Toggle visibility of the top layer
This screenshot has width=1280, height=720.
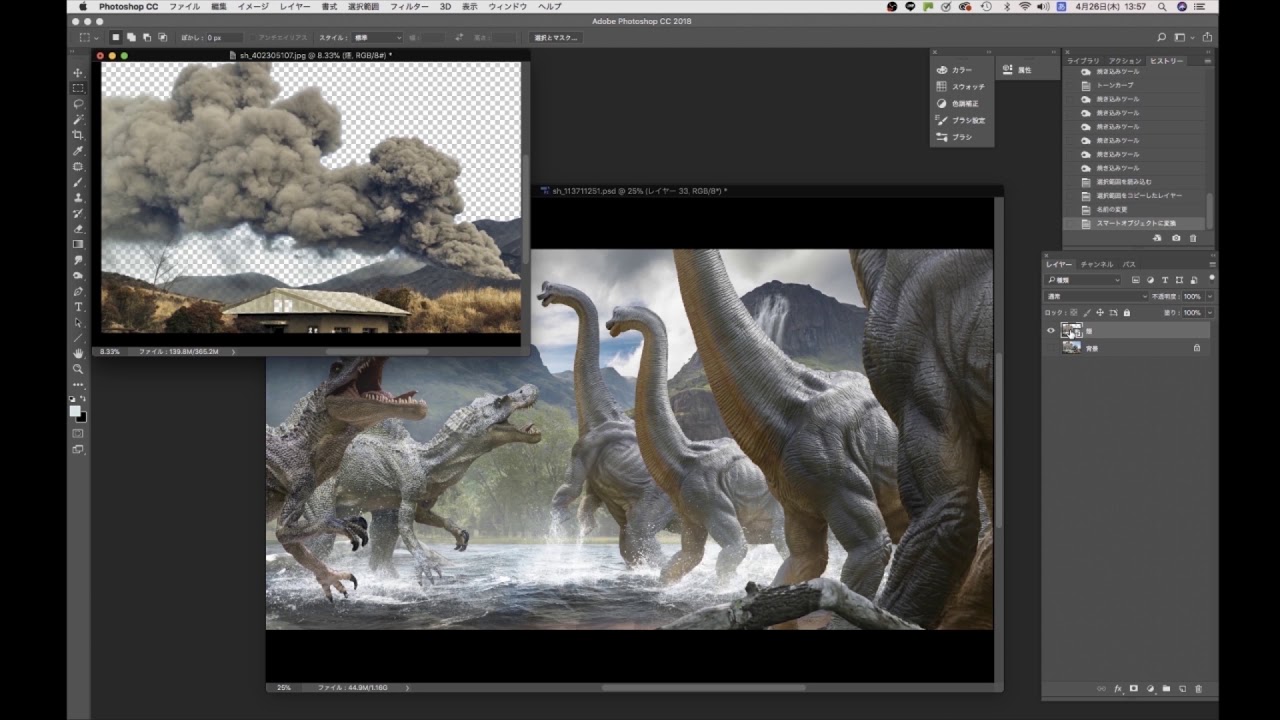(1050, 330)
